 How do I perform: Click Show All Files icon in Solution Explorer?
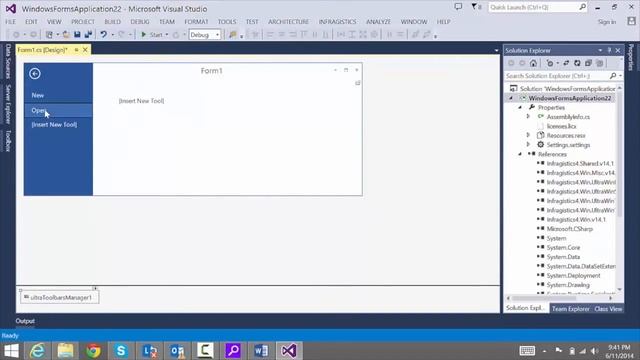click(600, 63)
